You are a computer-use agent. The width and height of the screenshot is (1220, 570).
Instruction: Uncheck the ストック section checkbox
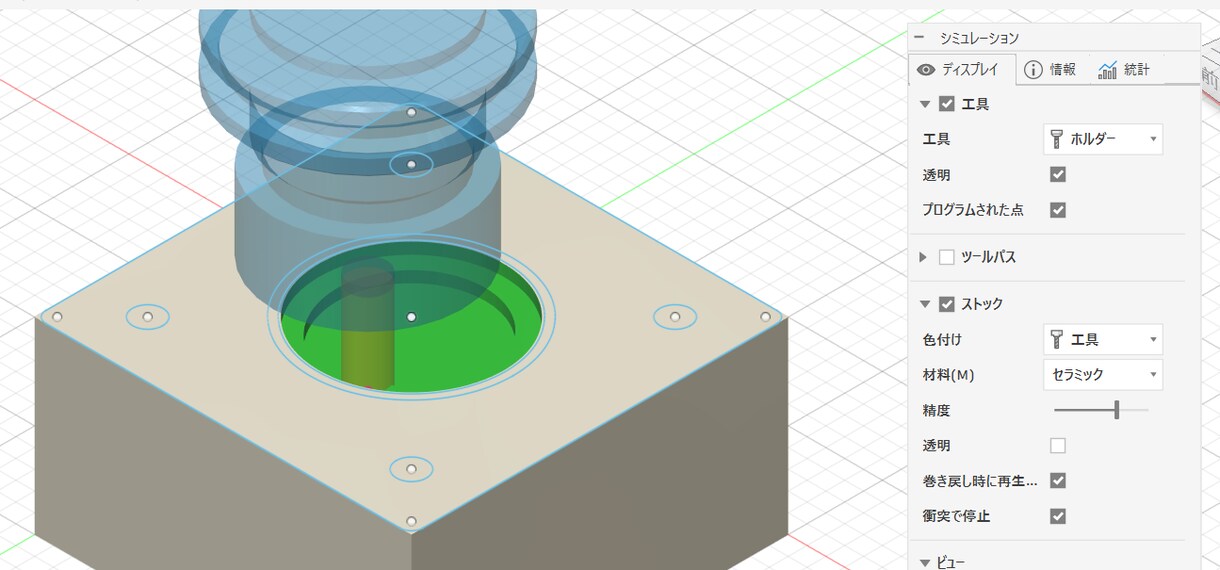coord(947,304)
